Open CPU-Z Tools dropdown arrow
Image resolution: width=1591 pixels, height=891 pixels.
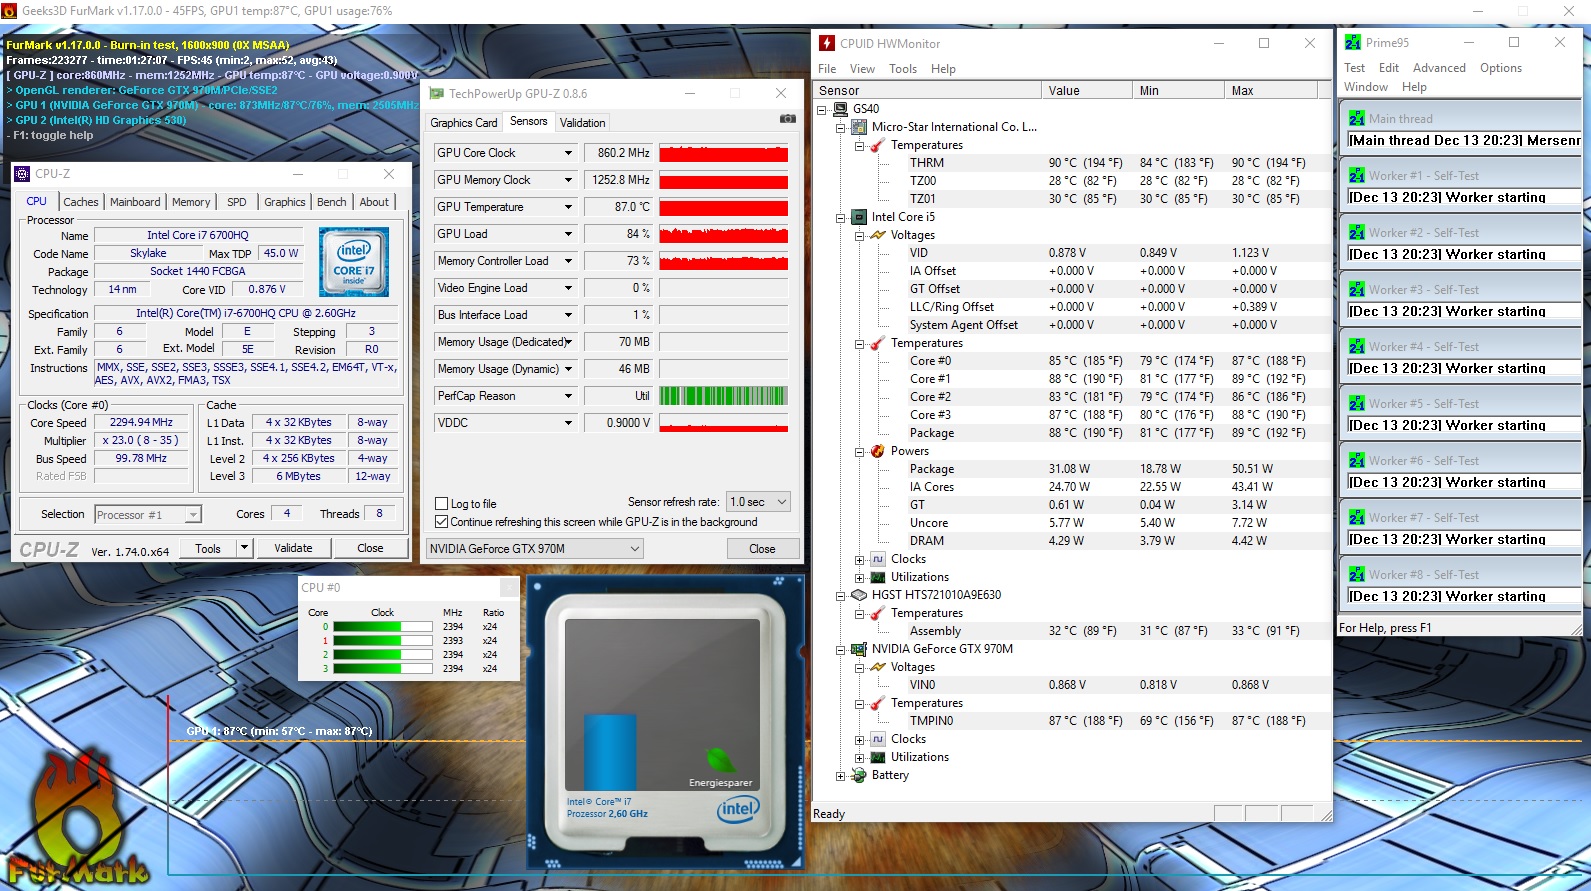click(x=243, y=548)
